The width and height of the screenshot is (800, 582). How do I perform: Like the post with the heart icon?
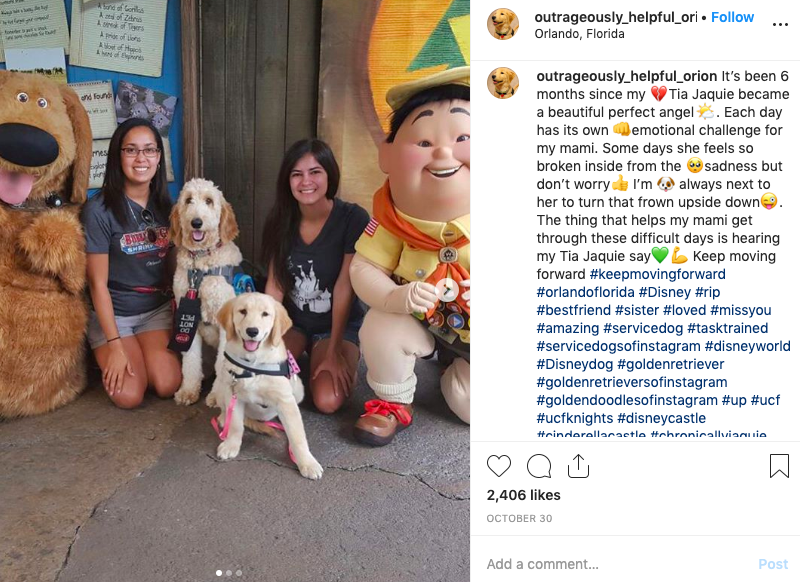pyautogui.click(x=498, y=466)
